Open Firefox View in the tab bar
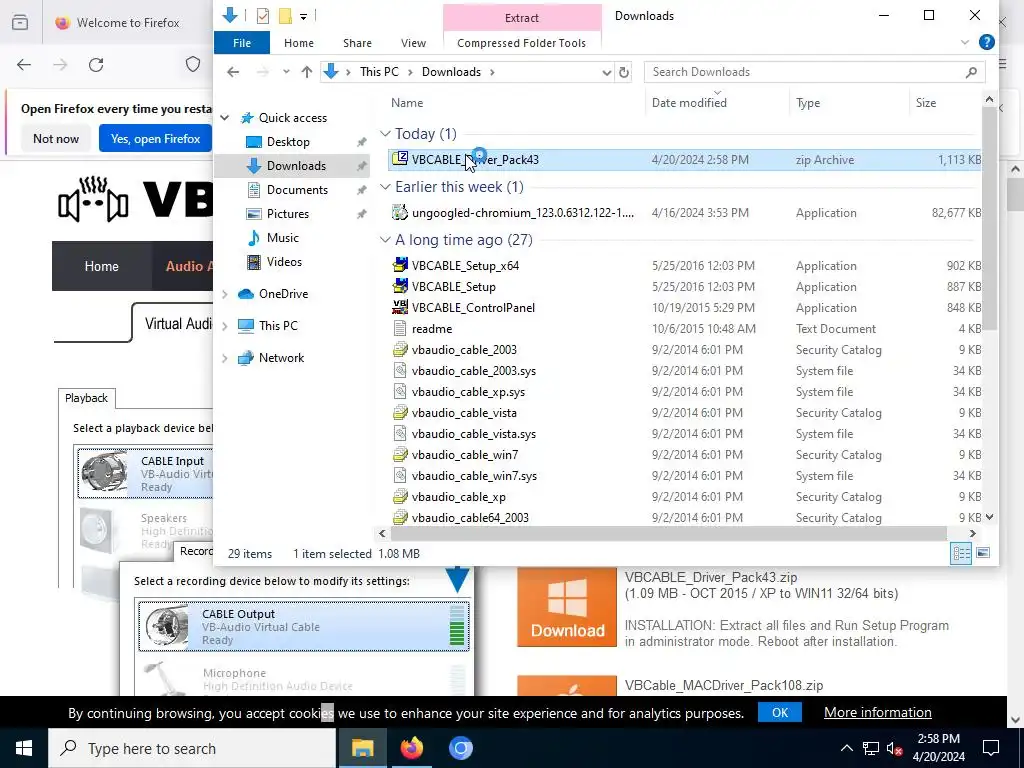 point(20,22)
